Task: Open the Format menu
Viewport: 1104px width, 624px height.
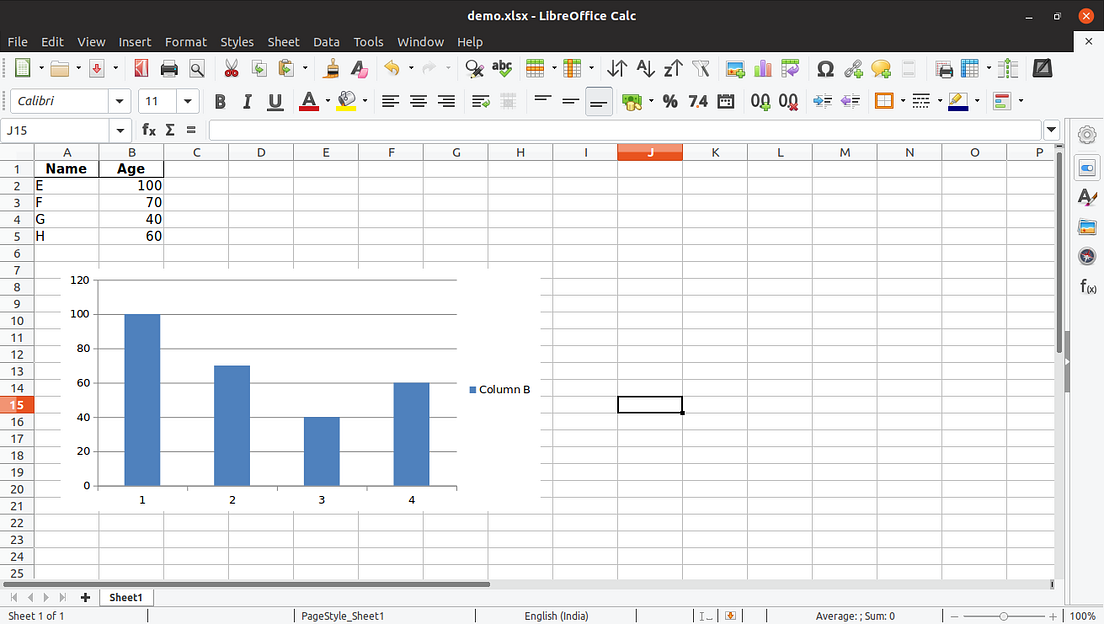Action: pos(185,42)
